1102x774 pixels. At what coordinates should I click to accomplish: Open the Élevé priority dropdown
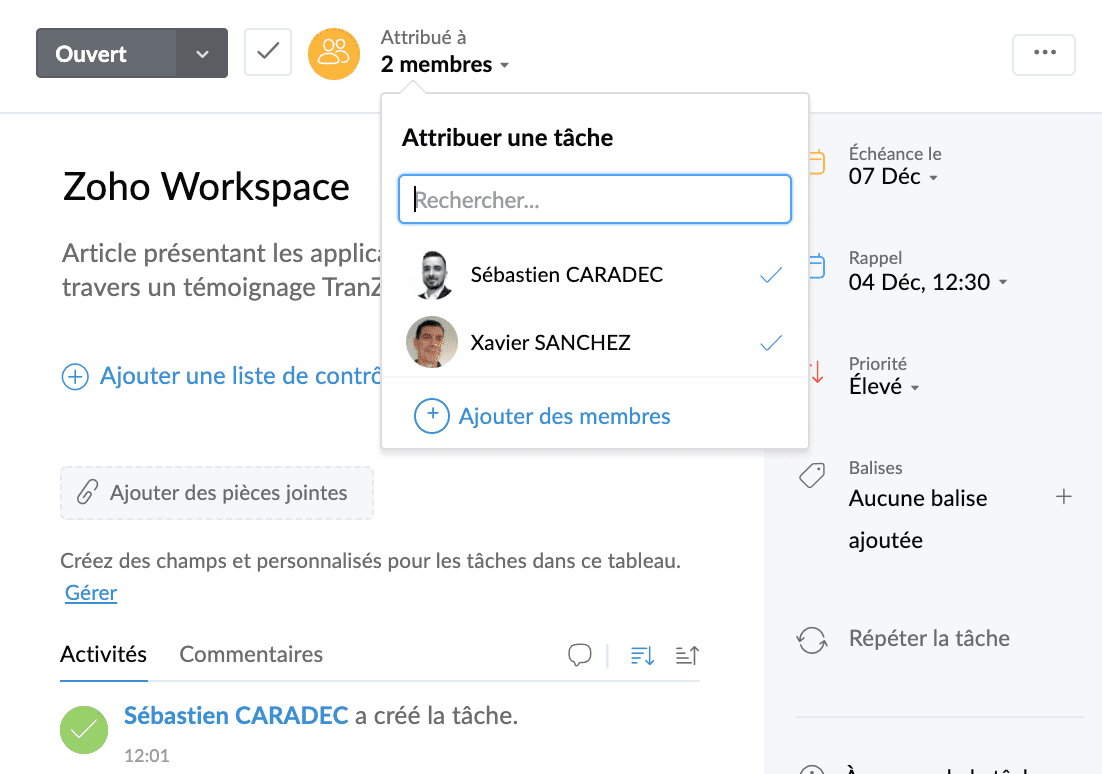click(x=884, y=386)
